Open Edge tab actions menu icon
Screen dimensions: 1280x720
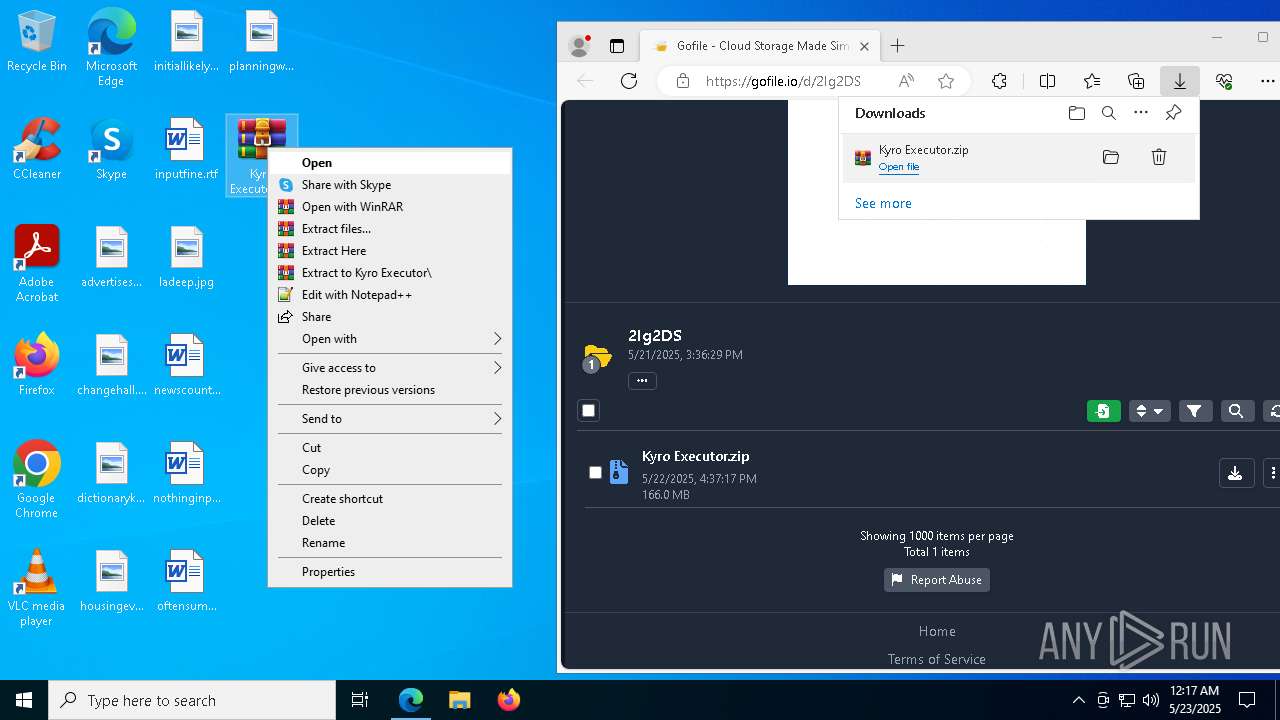pos(617,46)
